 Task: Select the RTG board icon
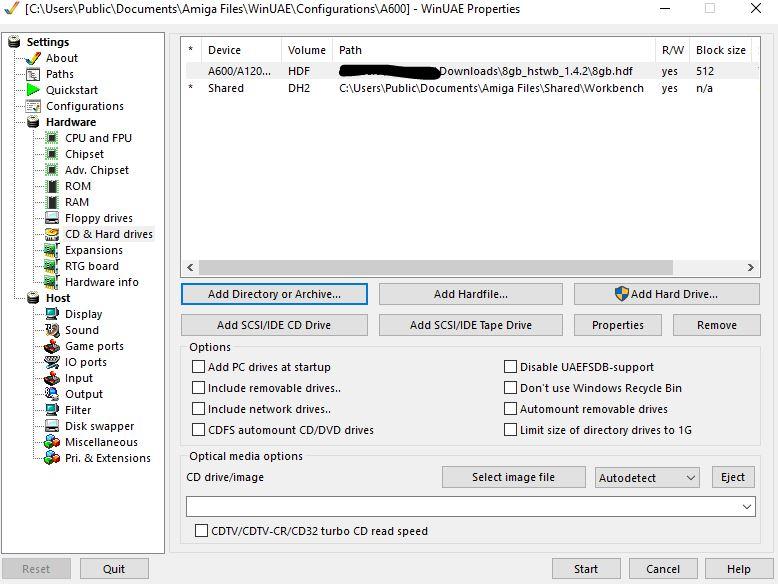52,266
